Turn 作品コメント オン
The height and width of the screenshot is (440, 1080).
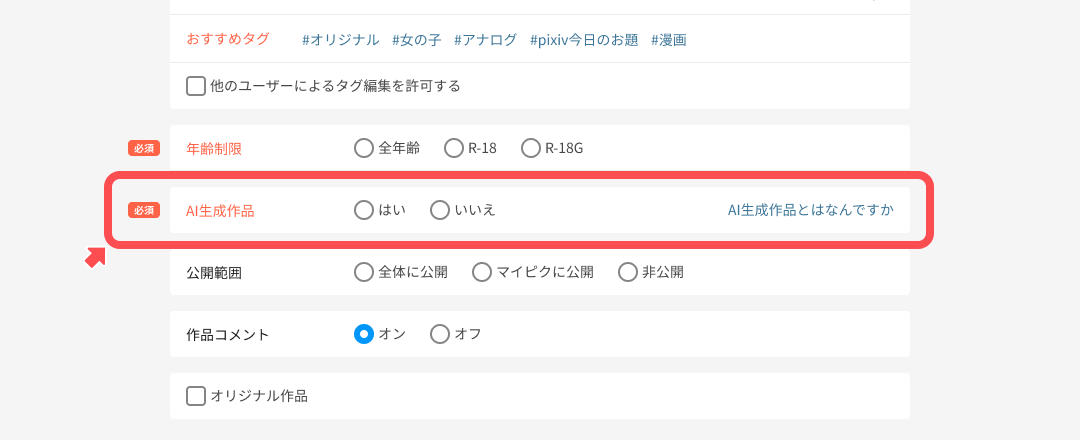(x=364, y=334)
